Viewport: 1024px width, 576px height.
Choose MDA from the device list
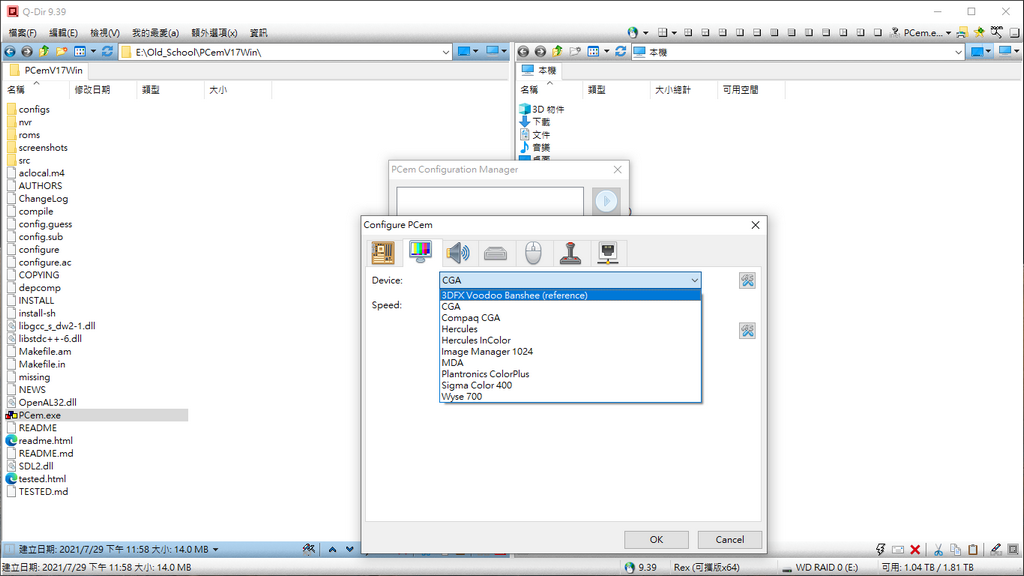[x=570, y=363]
